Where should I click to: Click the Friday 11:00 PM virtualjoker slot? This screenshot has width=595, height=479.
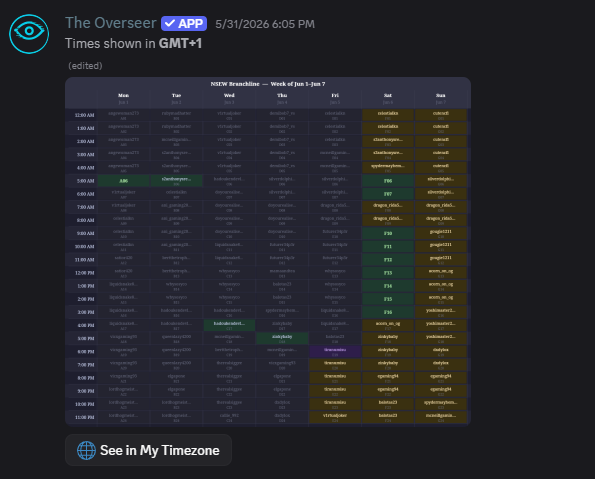(335, 417)
